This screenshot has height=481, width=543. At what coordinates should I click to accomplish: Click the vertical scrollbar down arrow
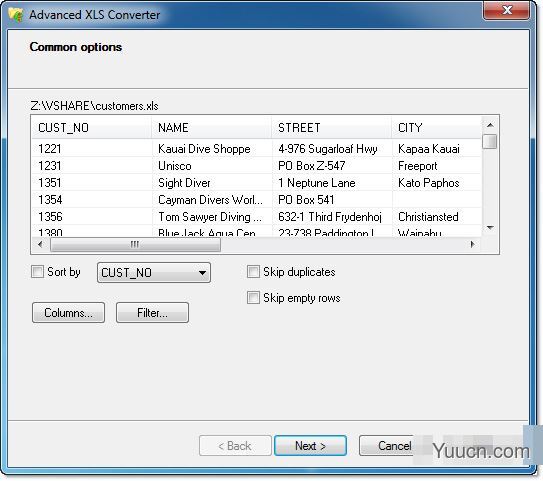(490, 228)
